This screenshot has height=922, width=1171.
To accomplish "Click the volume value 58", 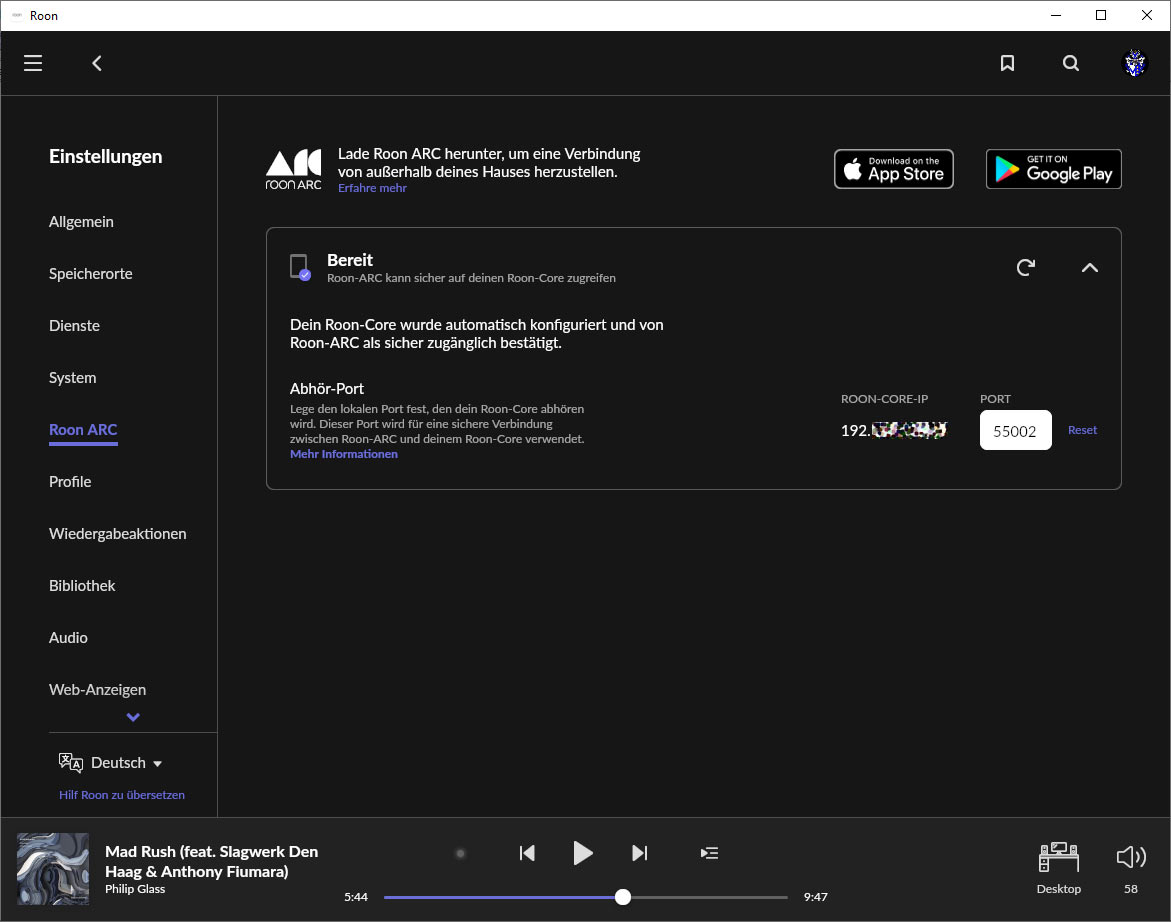I will coord(1131,889).
